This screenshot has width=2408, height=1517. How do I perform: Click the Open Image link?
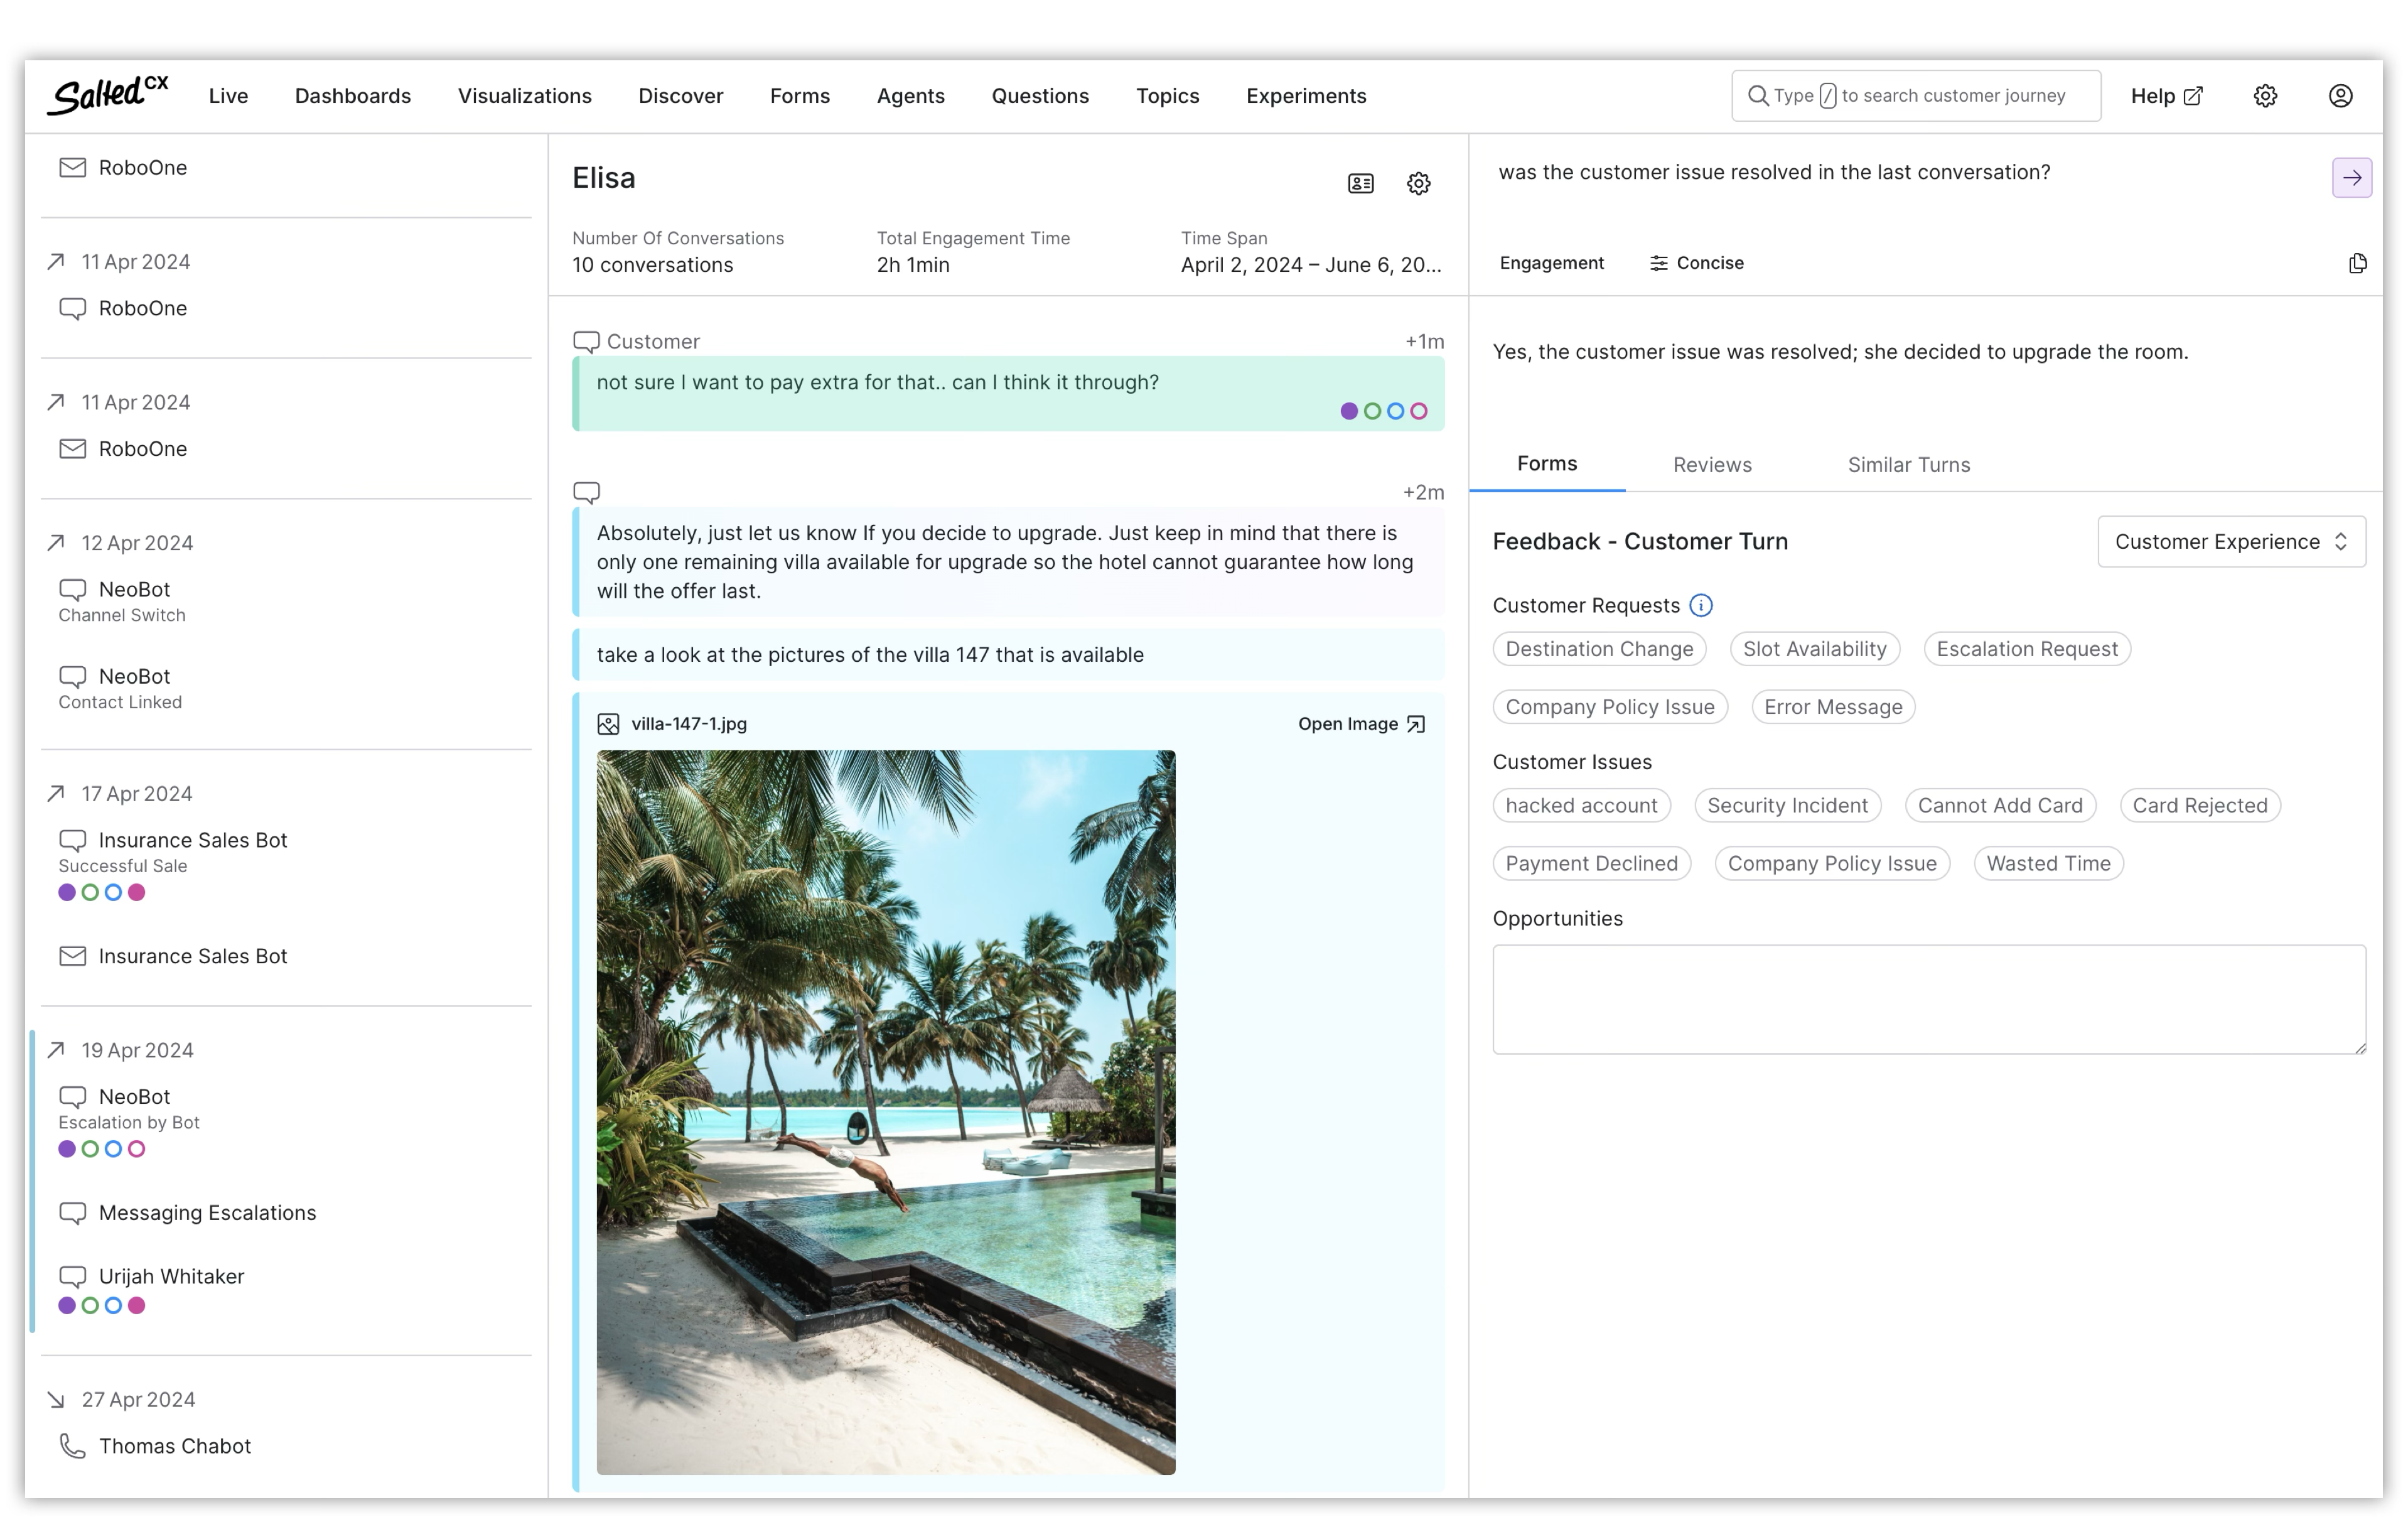point(1361,724)
